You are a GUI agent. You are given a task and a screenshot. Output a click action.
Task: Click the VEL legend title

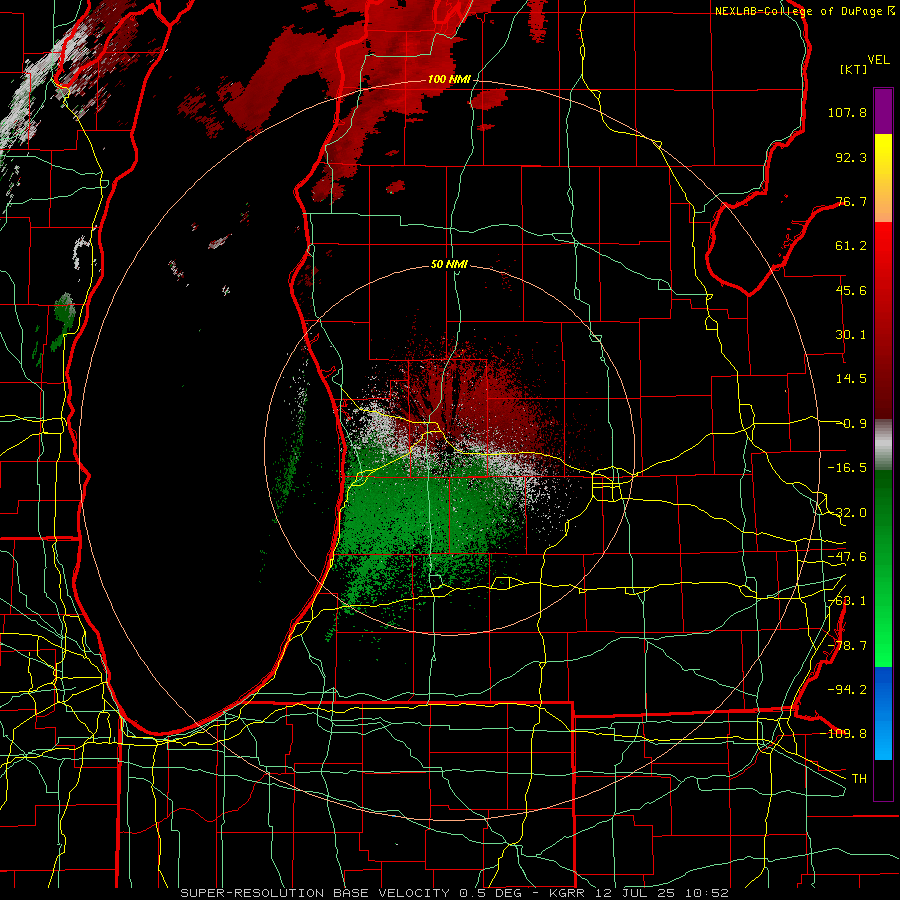(x=879, y=60)
